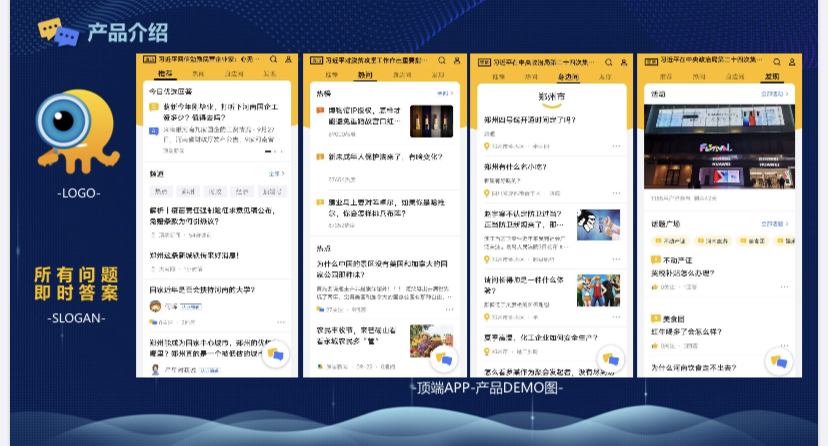Open the more link beside 热榜 heading
Screen dimensions: 828x446
pos(445,93)
